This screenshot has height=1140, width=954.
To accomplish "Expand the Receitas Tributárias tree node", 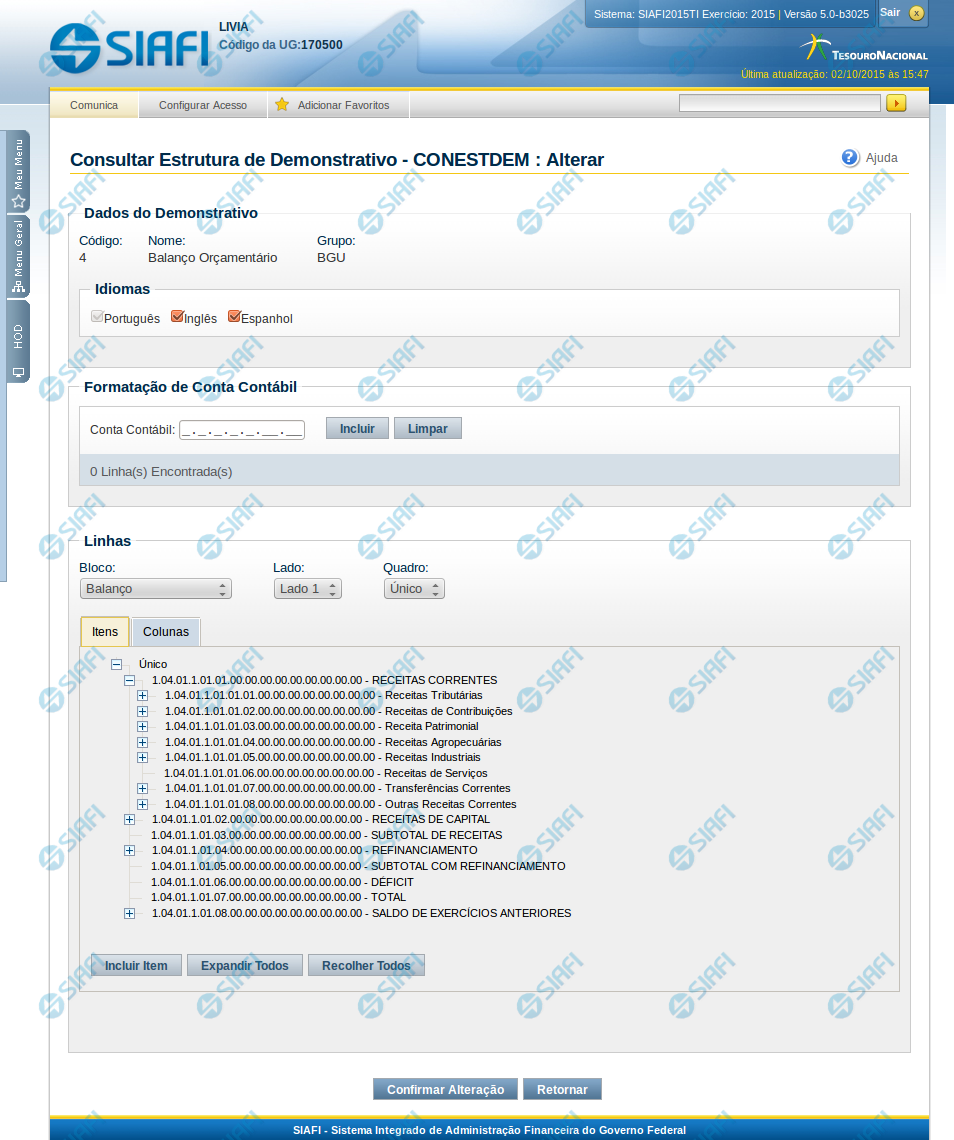I will click(x=142, y=695).
